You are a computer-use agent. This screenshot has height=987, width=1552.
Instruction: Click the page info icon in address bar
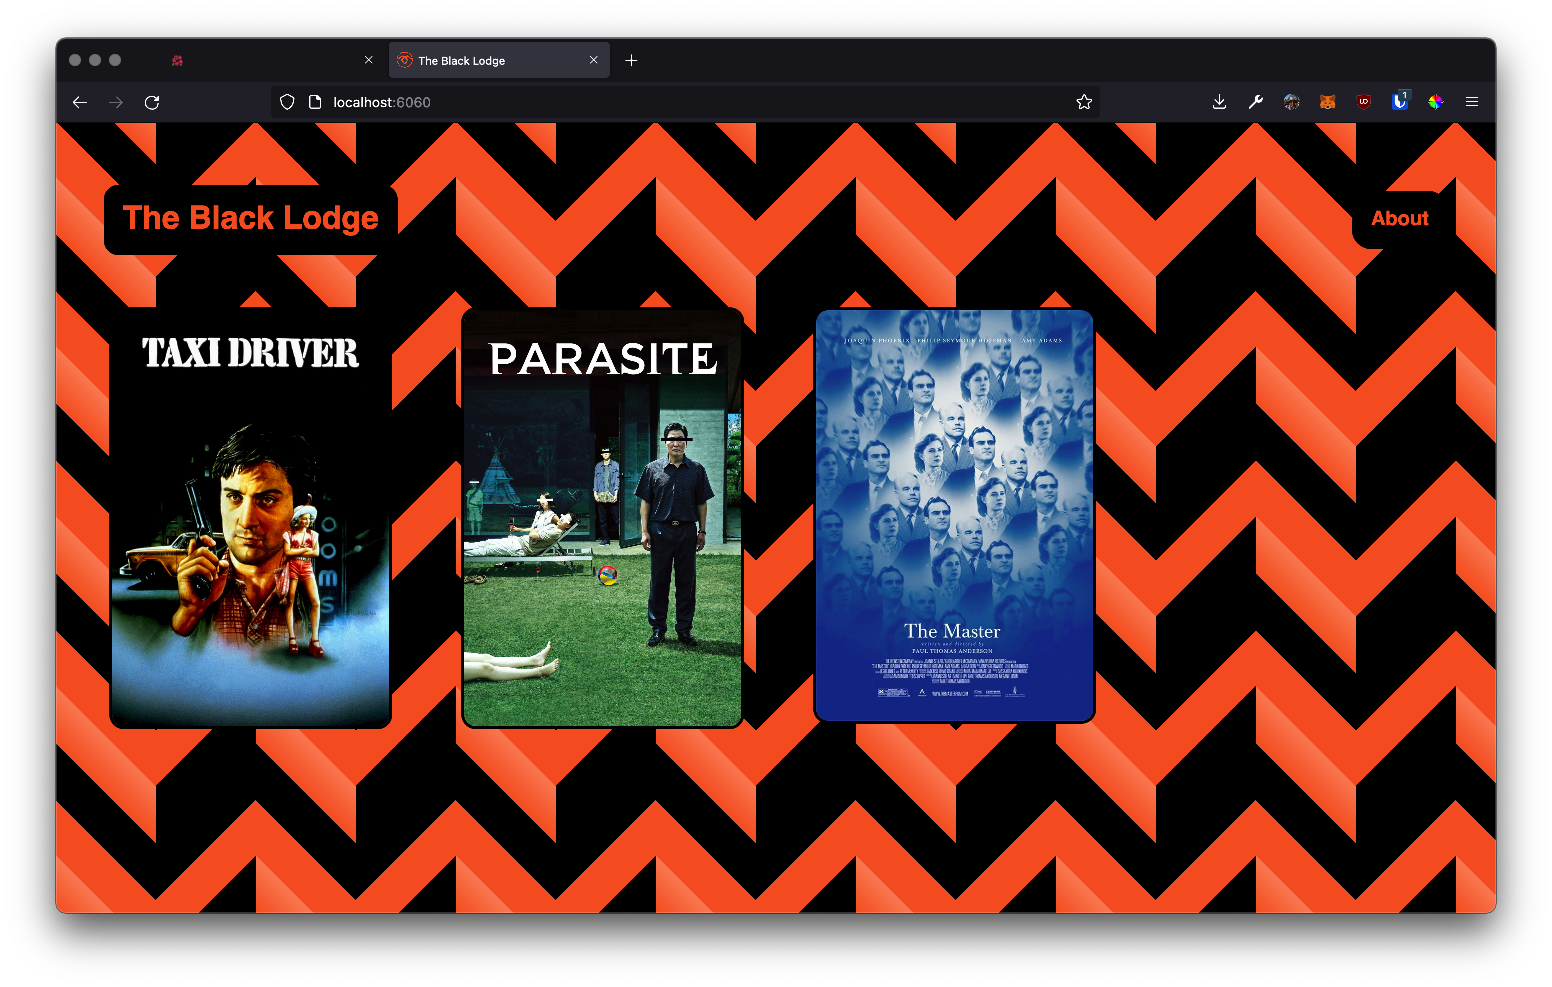click(x=315, y=102)
